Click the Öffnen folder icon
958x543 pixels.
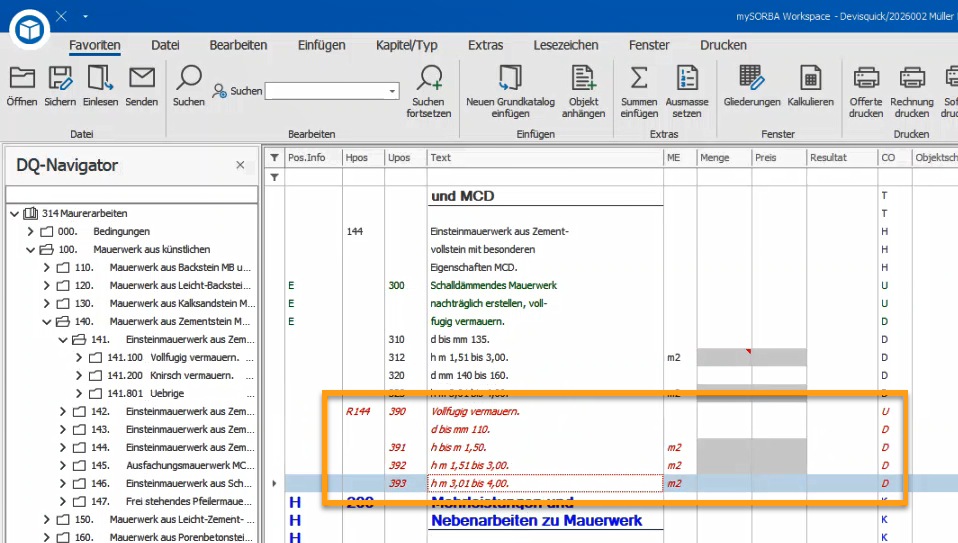22,78
